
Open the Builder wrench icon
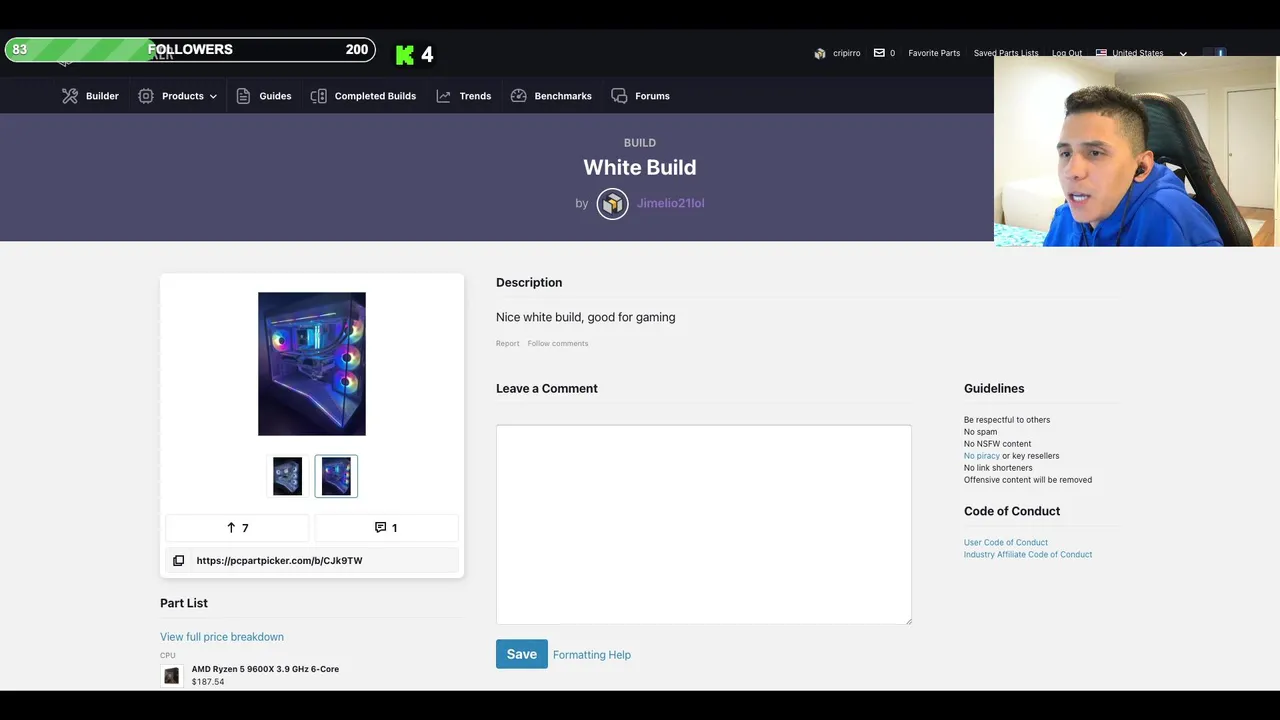coord(69,96)
